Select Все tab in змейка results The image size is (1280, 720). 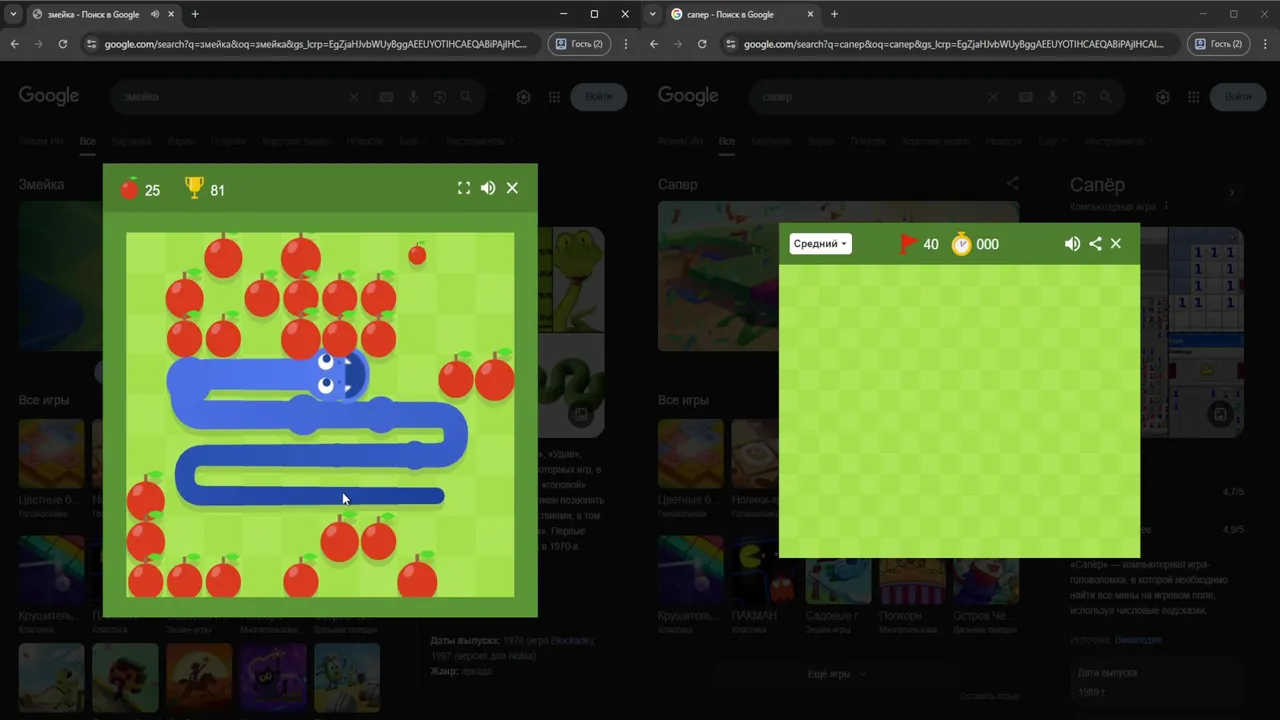click(88, 141)
